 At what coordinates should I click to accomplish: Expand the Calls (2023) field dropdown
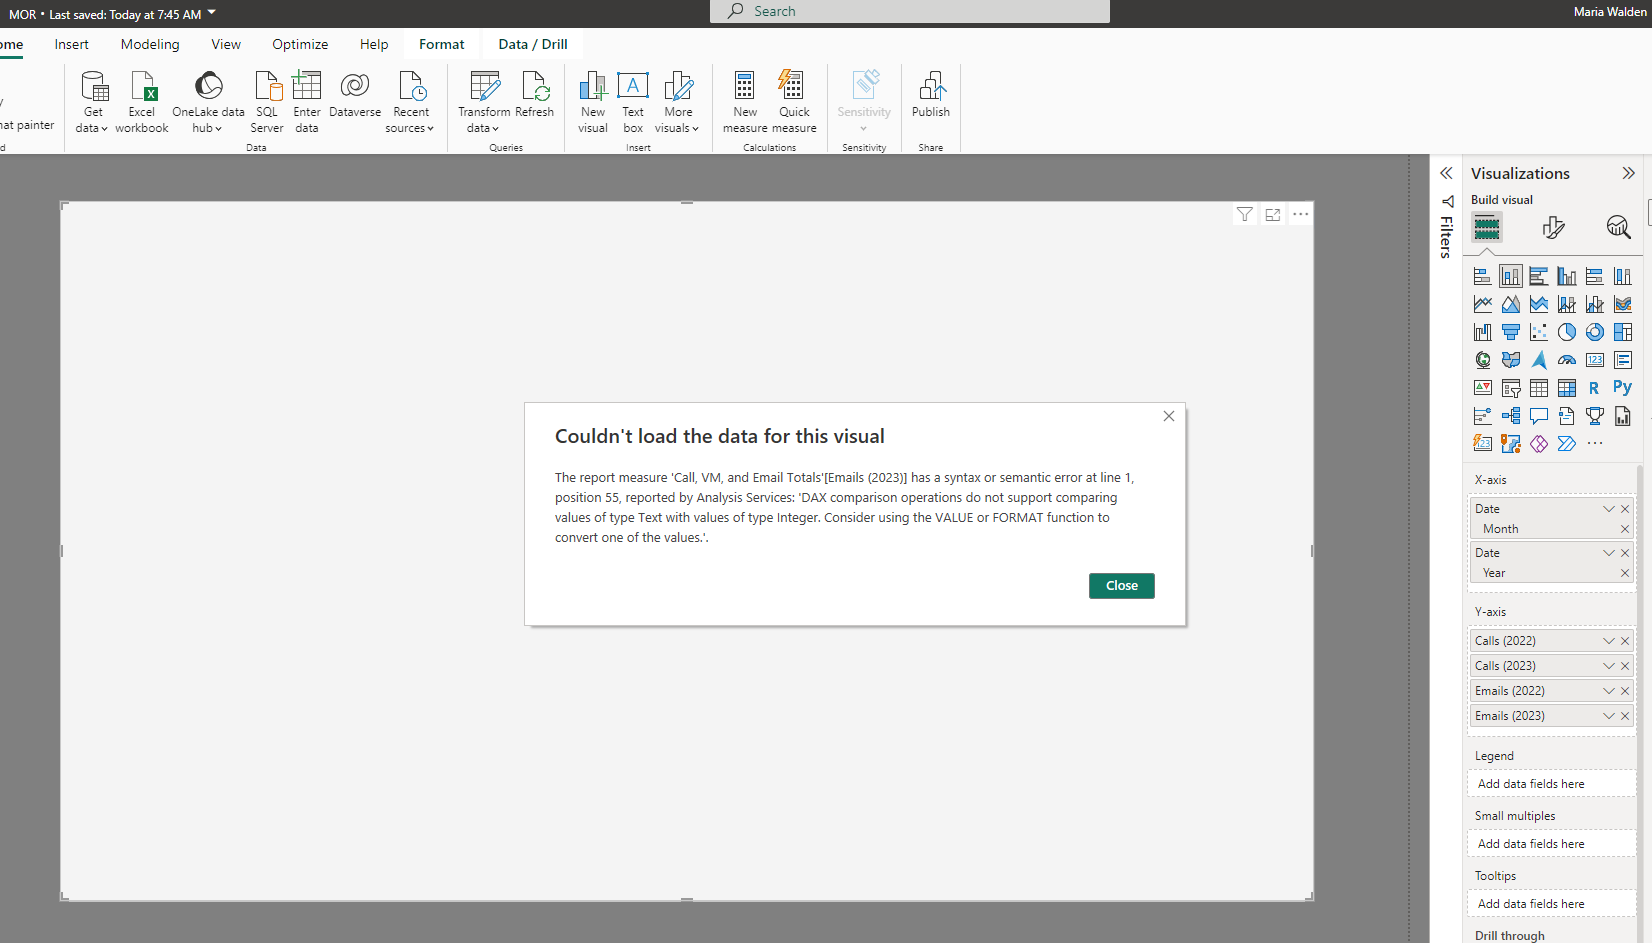coord(1609,666)
